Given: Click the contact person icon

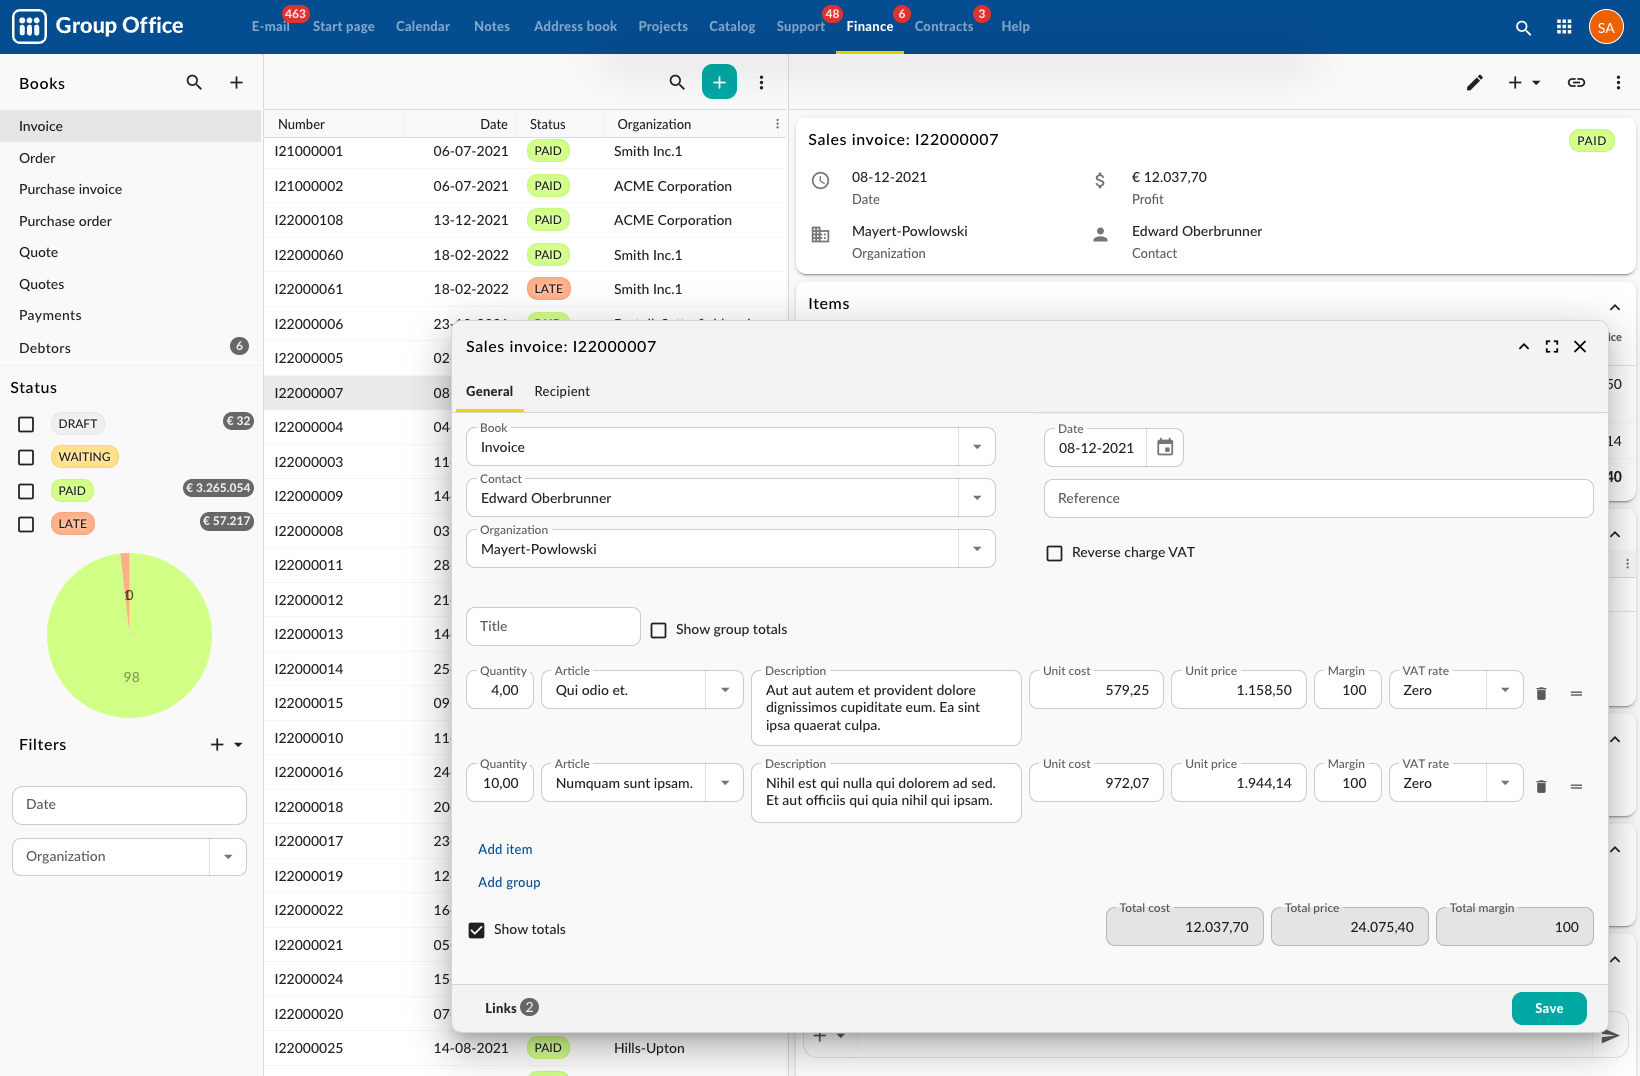Looking at the screenshot, I should (x=1100, y=235).
